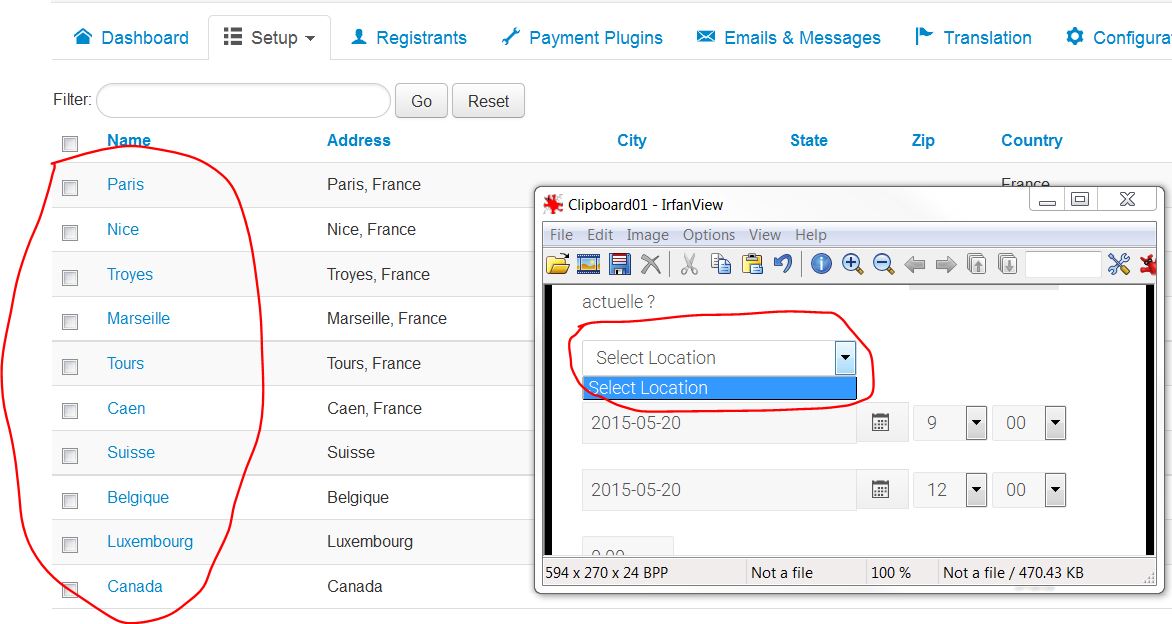
Task: Open the Luxembourg location link
Action: (150, 541)
